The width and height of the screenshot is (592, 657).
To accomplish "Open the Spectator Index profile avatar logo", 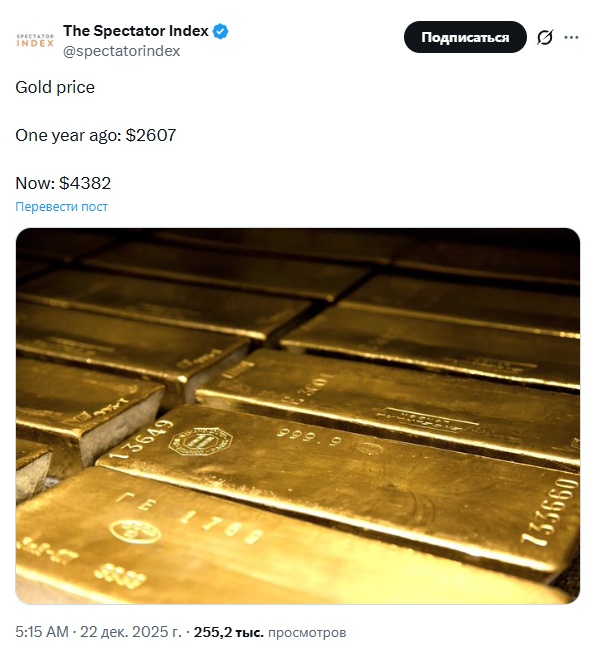I will point(35,40).
